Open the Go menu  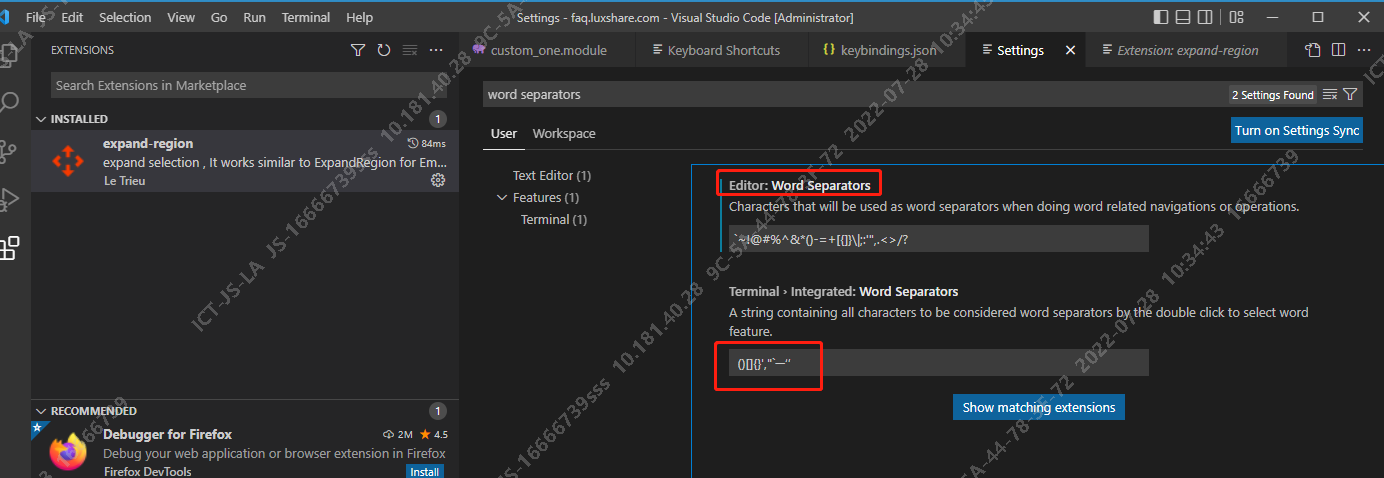(219, 17)
